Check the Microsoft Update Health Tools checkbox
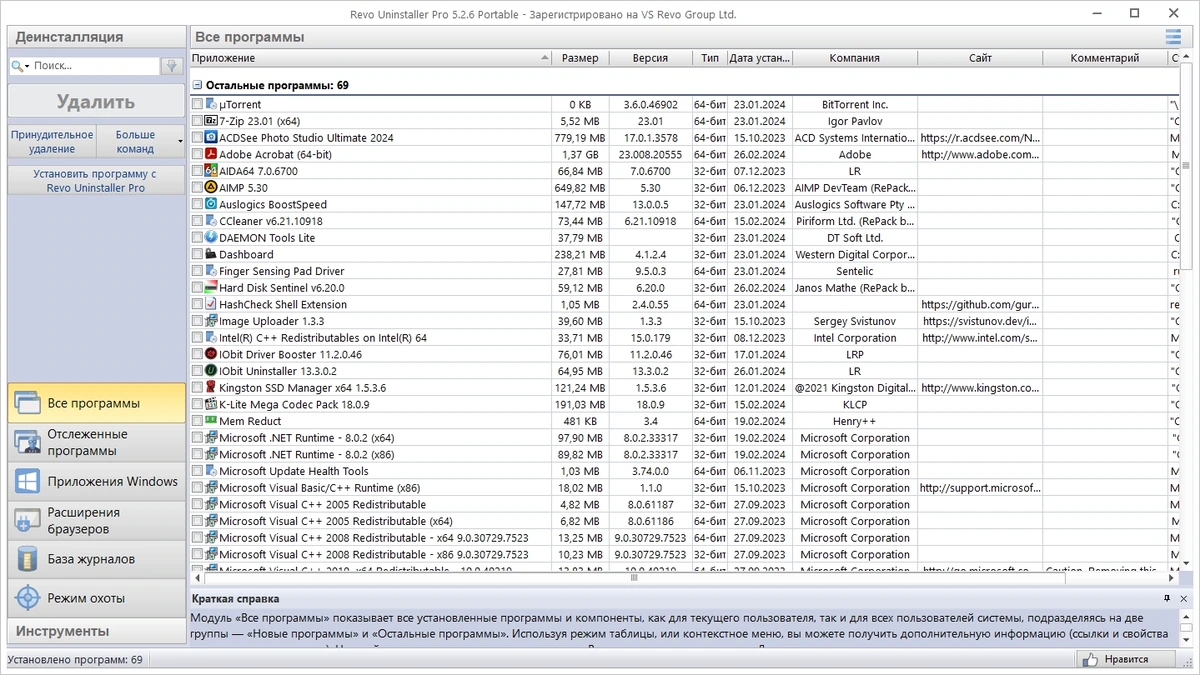This screenshot has width=1200, height=675. point(197,471)
